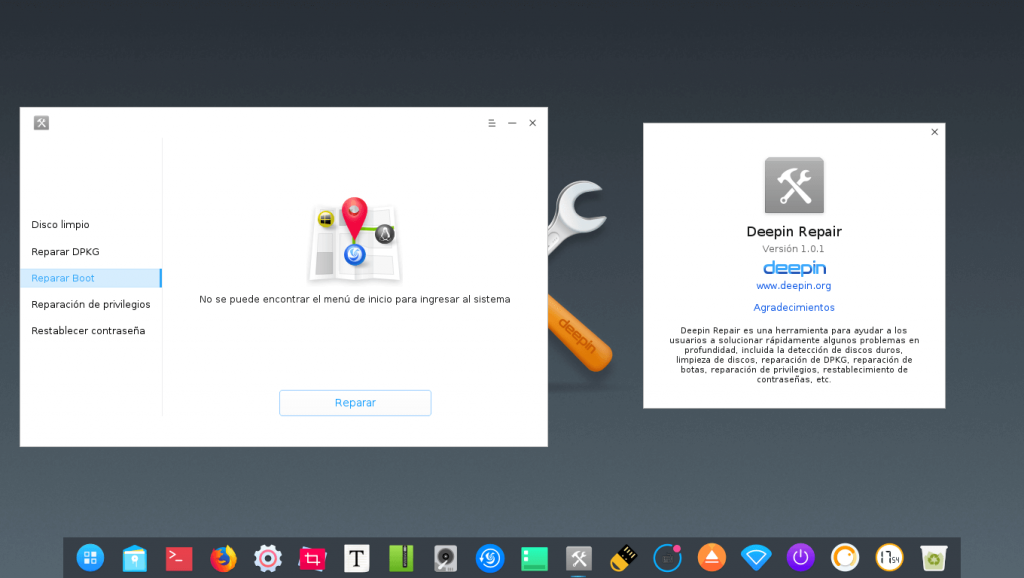Viewport: 1024px width, 578px height.
Task: Close the About Deepin Repair dialog
Action: click(x=935, y=132)
